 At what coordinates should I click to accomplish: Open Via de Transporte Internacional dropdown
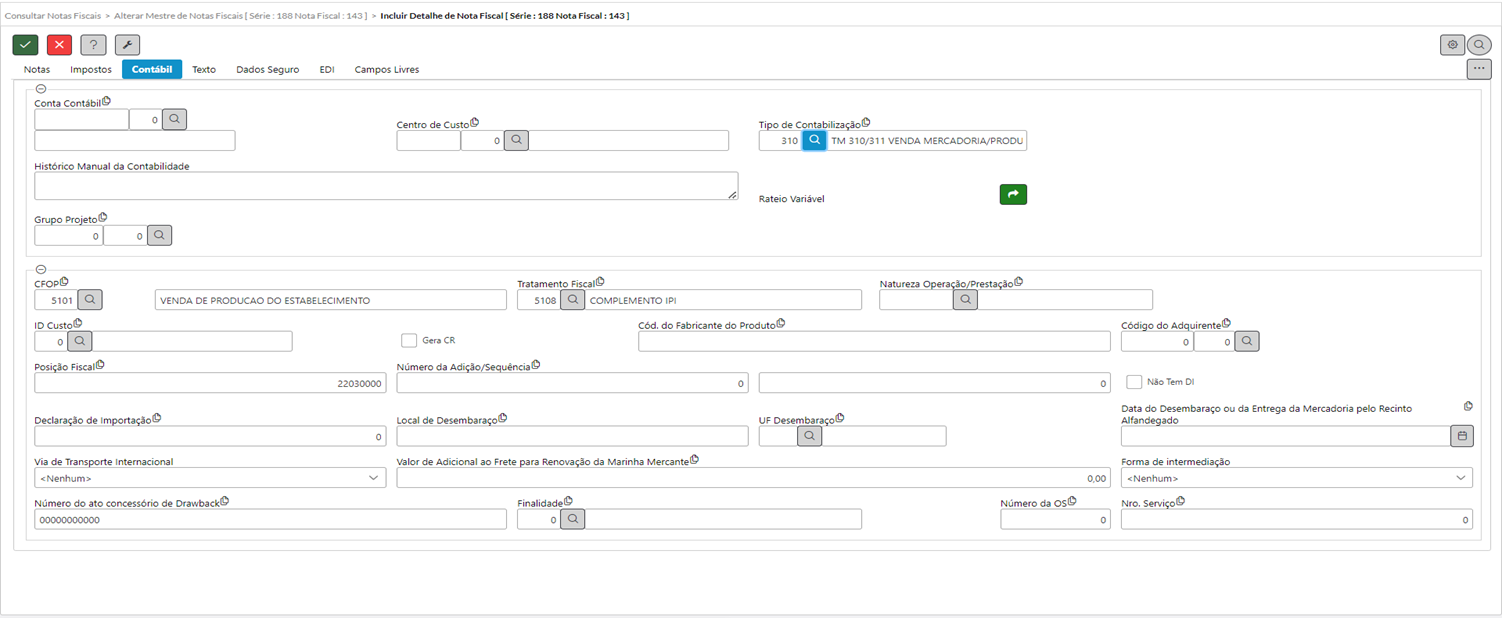point(210,478)
